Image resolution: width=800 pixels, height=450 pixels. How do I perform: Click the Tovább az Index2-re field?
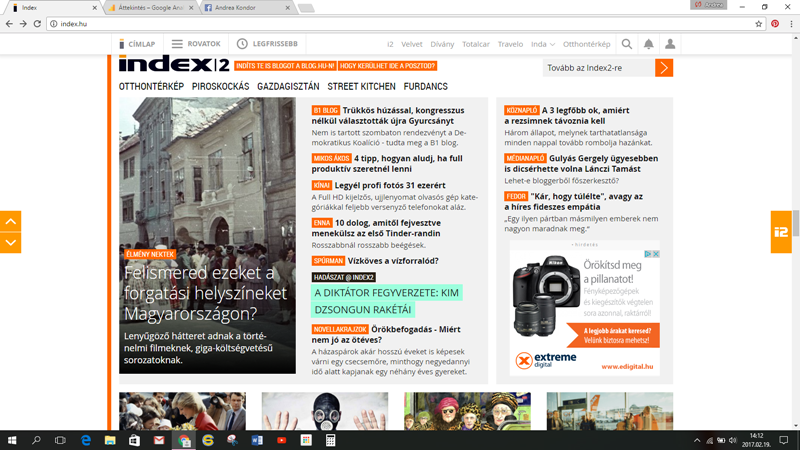pyautogui.click(x=599, y=68)
